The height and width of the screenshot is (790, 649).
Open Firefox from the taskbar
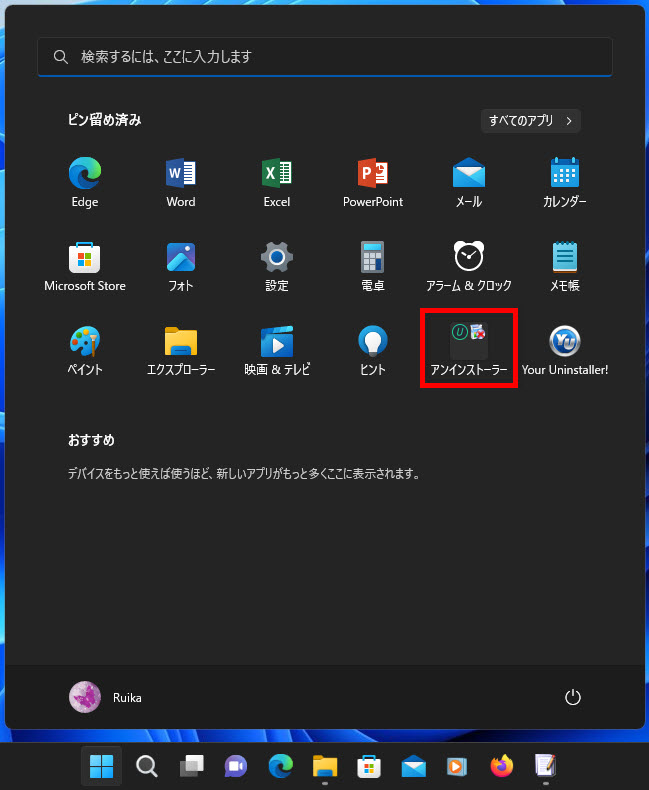[501, 766]
